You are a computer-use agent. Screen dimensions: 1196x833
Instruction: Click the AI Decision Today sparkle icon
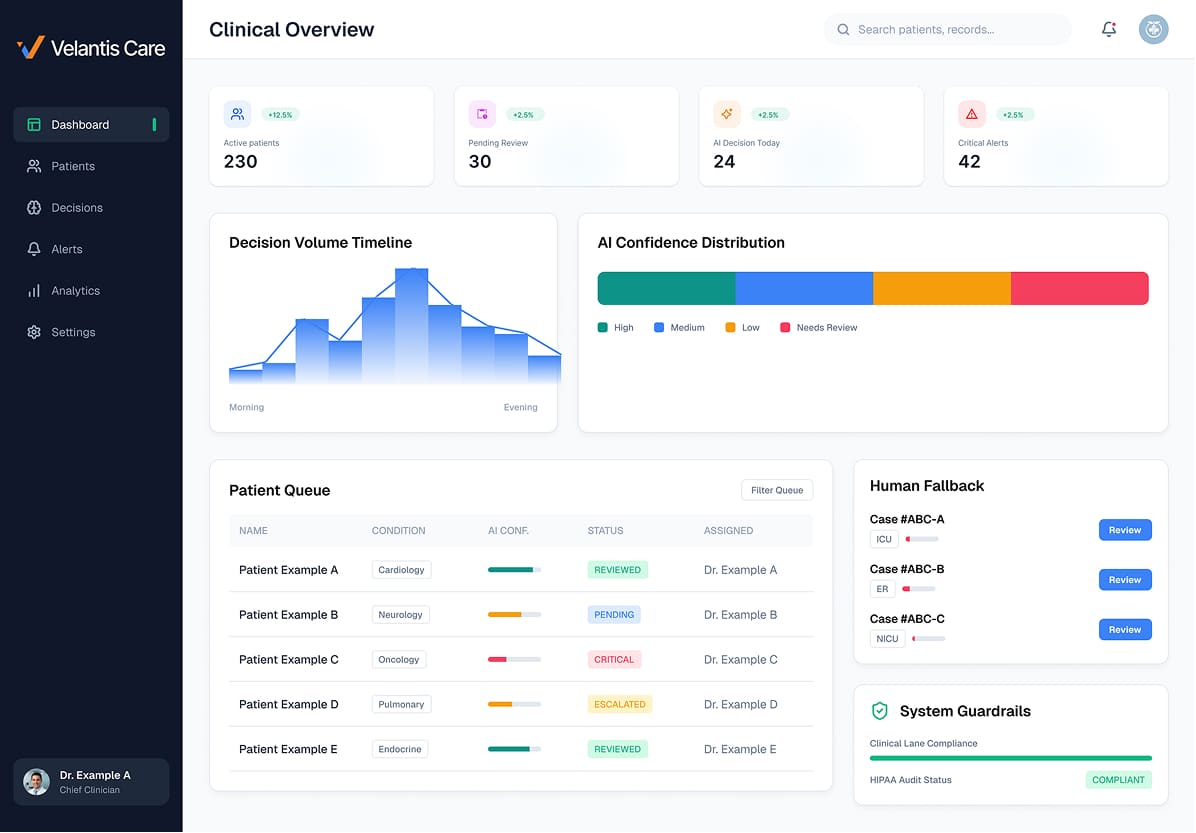click(x=727, y=114)
